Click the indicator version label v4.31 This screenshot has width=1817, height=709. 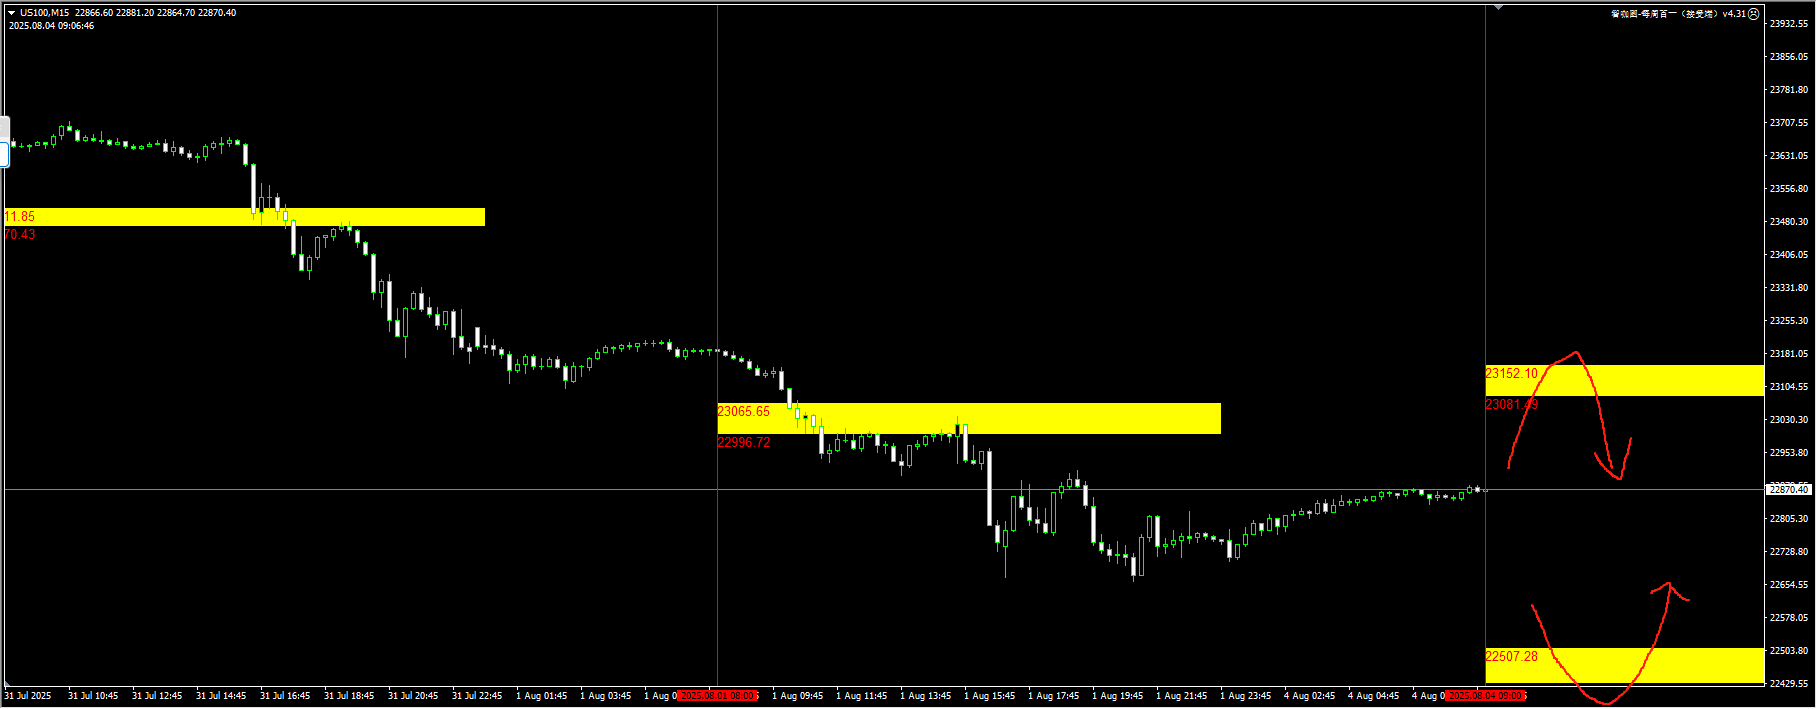click(1733, 14)
